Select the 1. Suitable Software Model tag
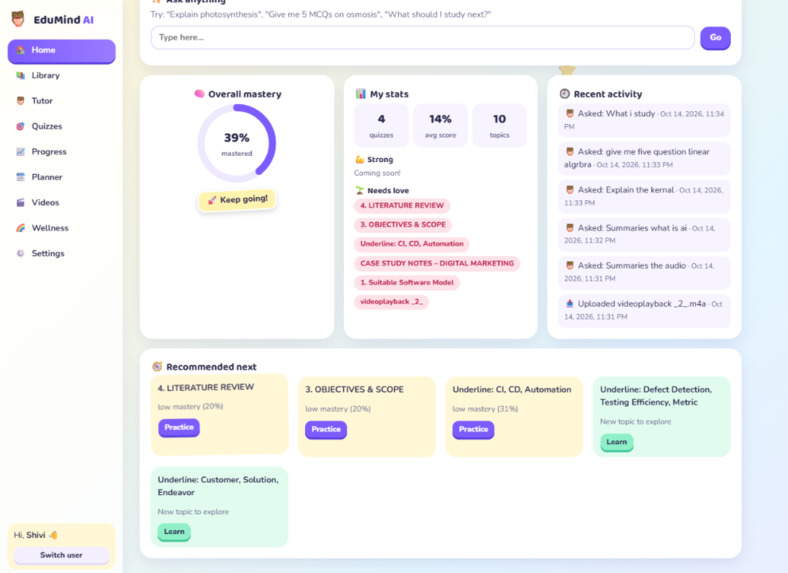Viewport: 788px width, 573px height. click(x=407, y=282)
